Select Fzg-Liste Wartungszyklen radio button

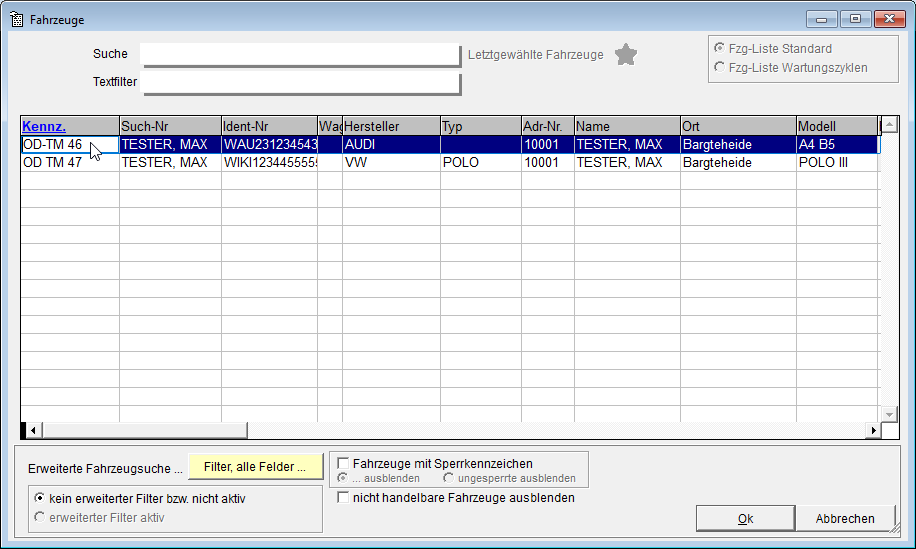click(720, 67)
